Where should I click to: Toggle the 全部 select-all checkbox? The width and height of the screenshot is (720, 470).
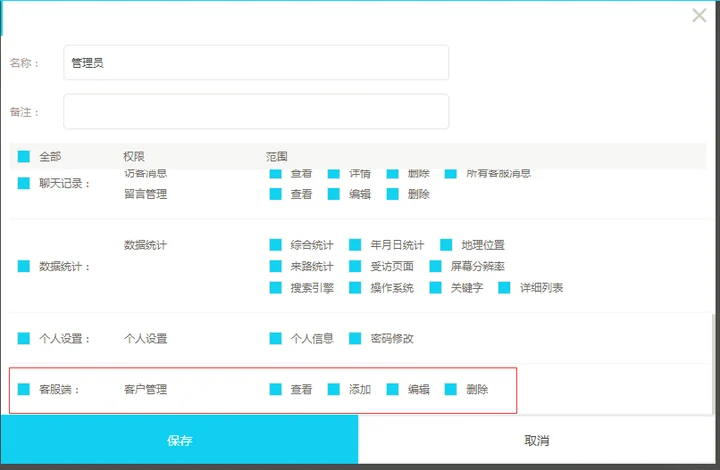point(24,157)
